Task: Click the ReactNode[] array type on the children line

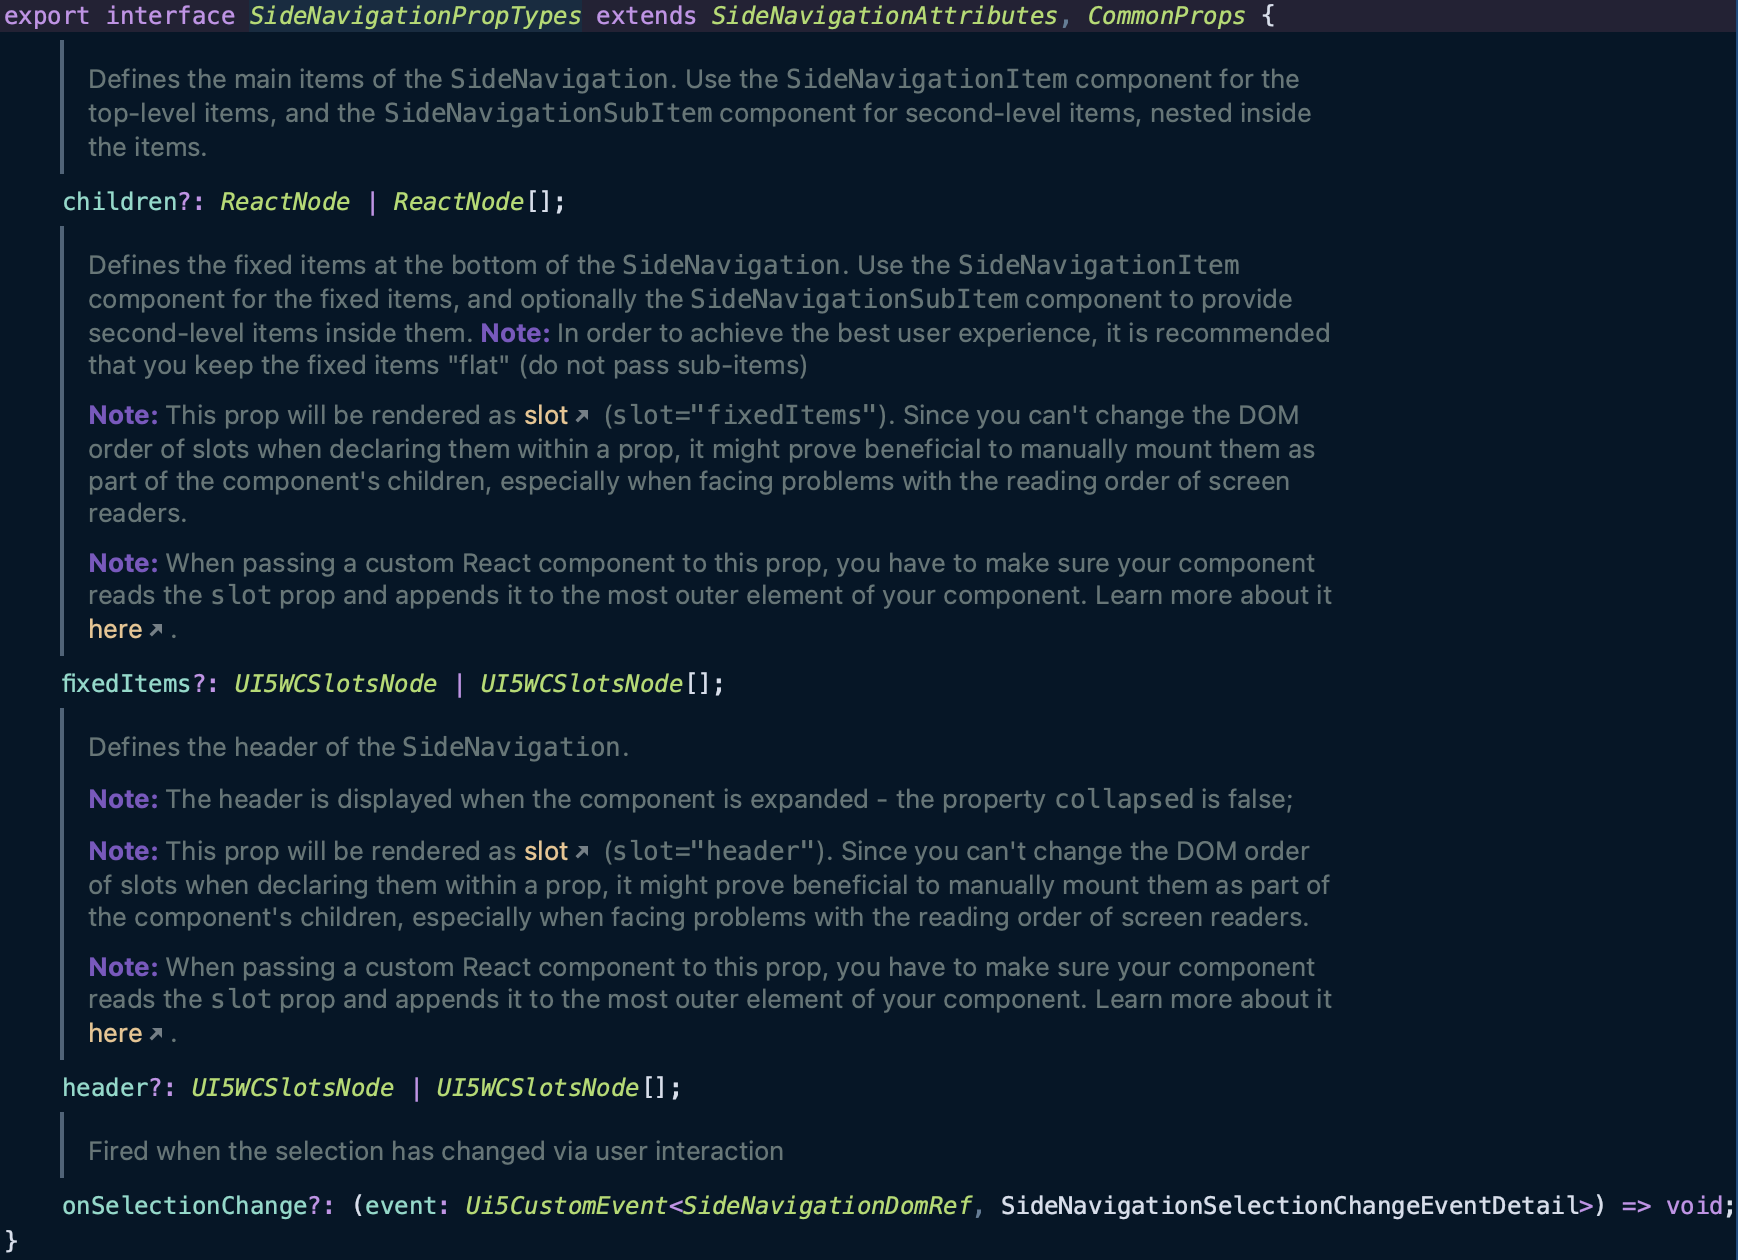Action: 472,202
